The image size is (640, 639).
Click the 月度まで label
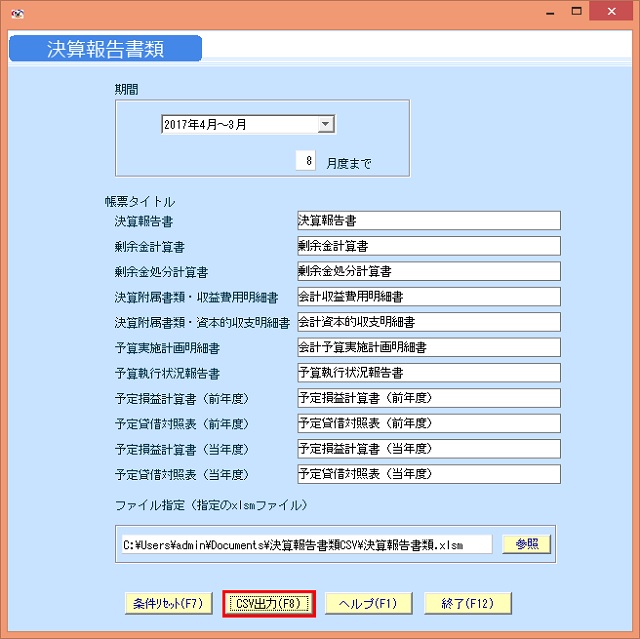pyautogui.click(x=349, y=164)
